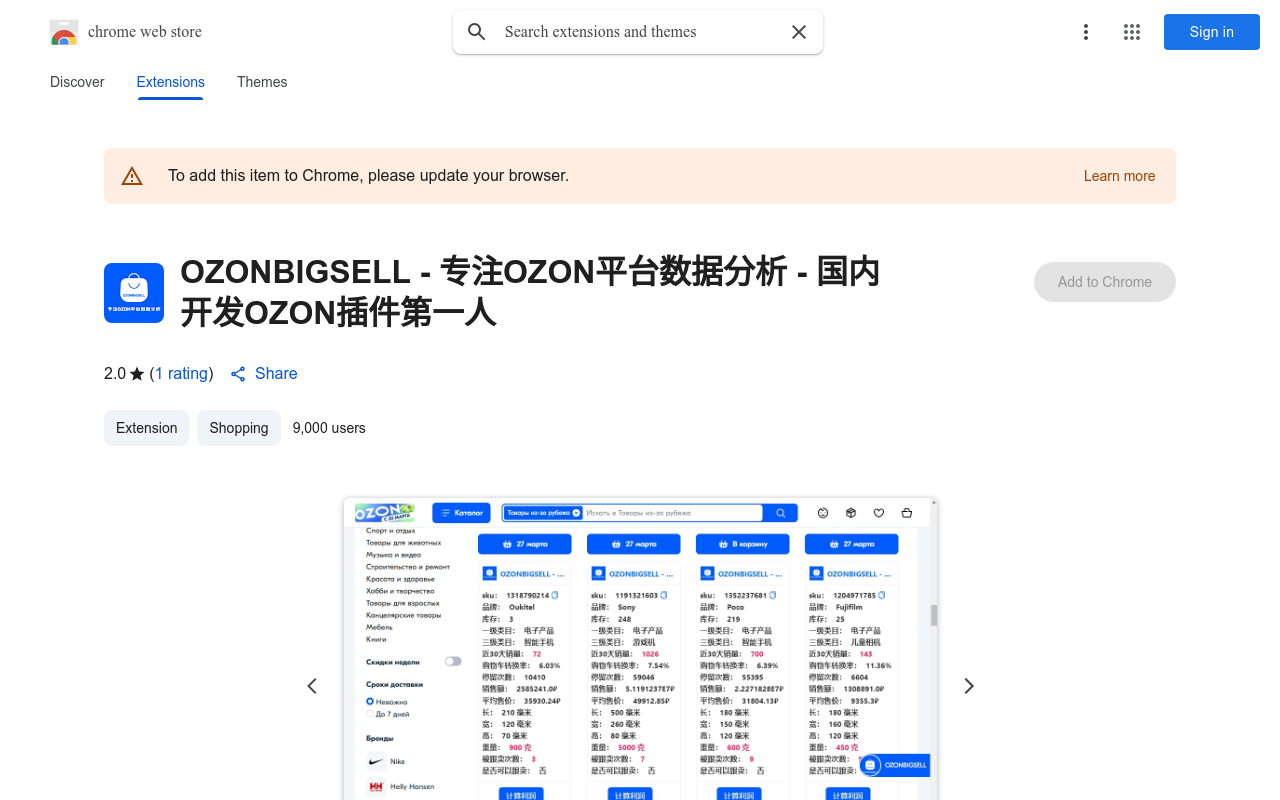The image size is (1280, 800).
Task: Select the Extensions tab
Action: coord(171,82)
